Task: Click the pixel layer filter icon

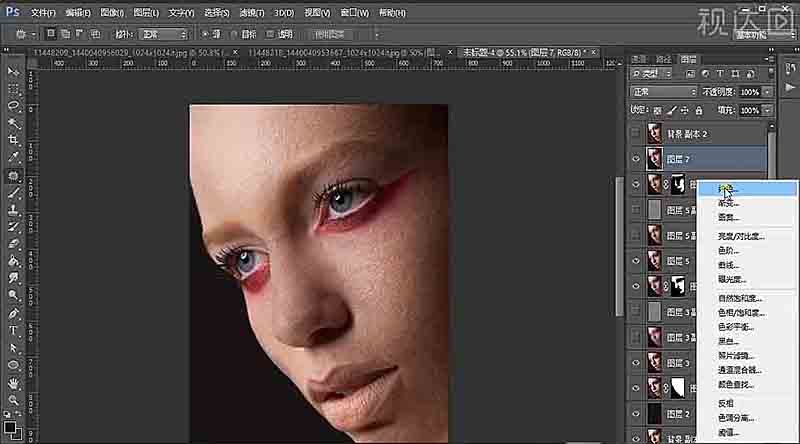Action: pyautogui.click(x=690, y=74)
